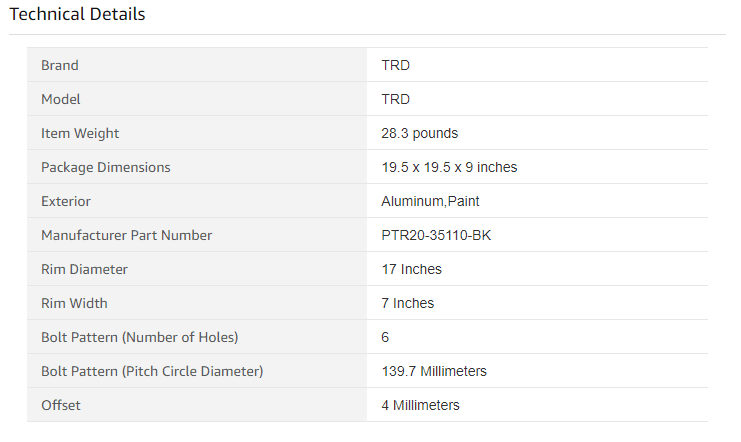
Task: Click the TRD brand value
Action: point(396,65)
